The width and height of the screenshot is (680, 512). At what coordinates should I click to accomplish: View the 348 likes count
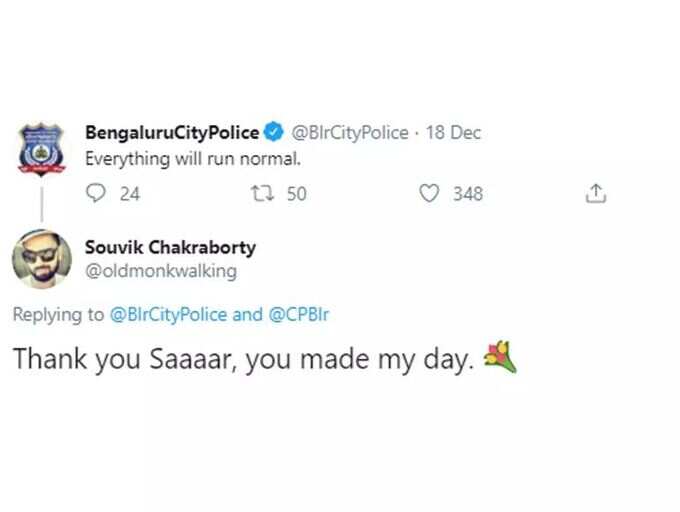[x=468, y=194]
